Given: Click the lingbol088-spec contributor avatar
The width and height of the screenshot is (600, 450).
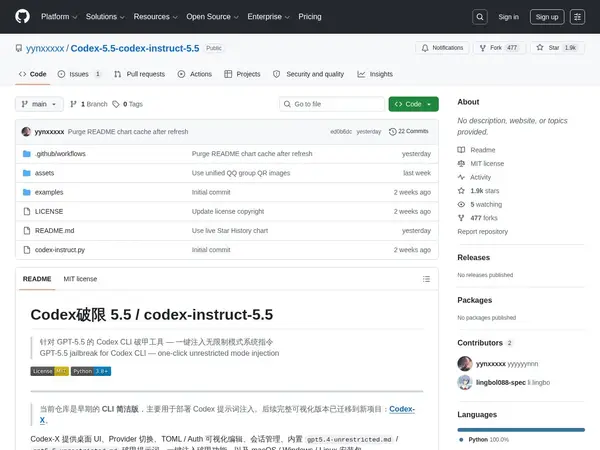Looking at the screenshot, I should coord(465,382).
